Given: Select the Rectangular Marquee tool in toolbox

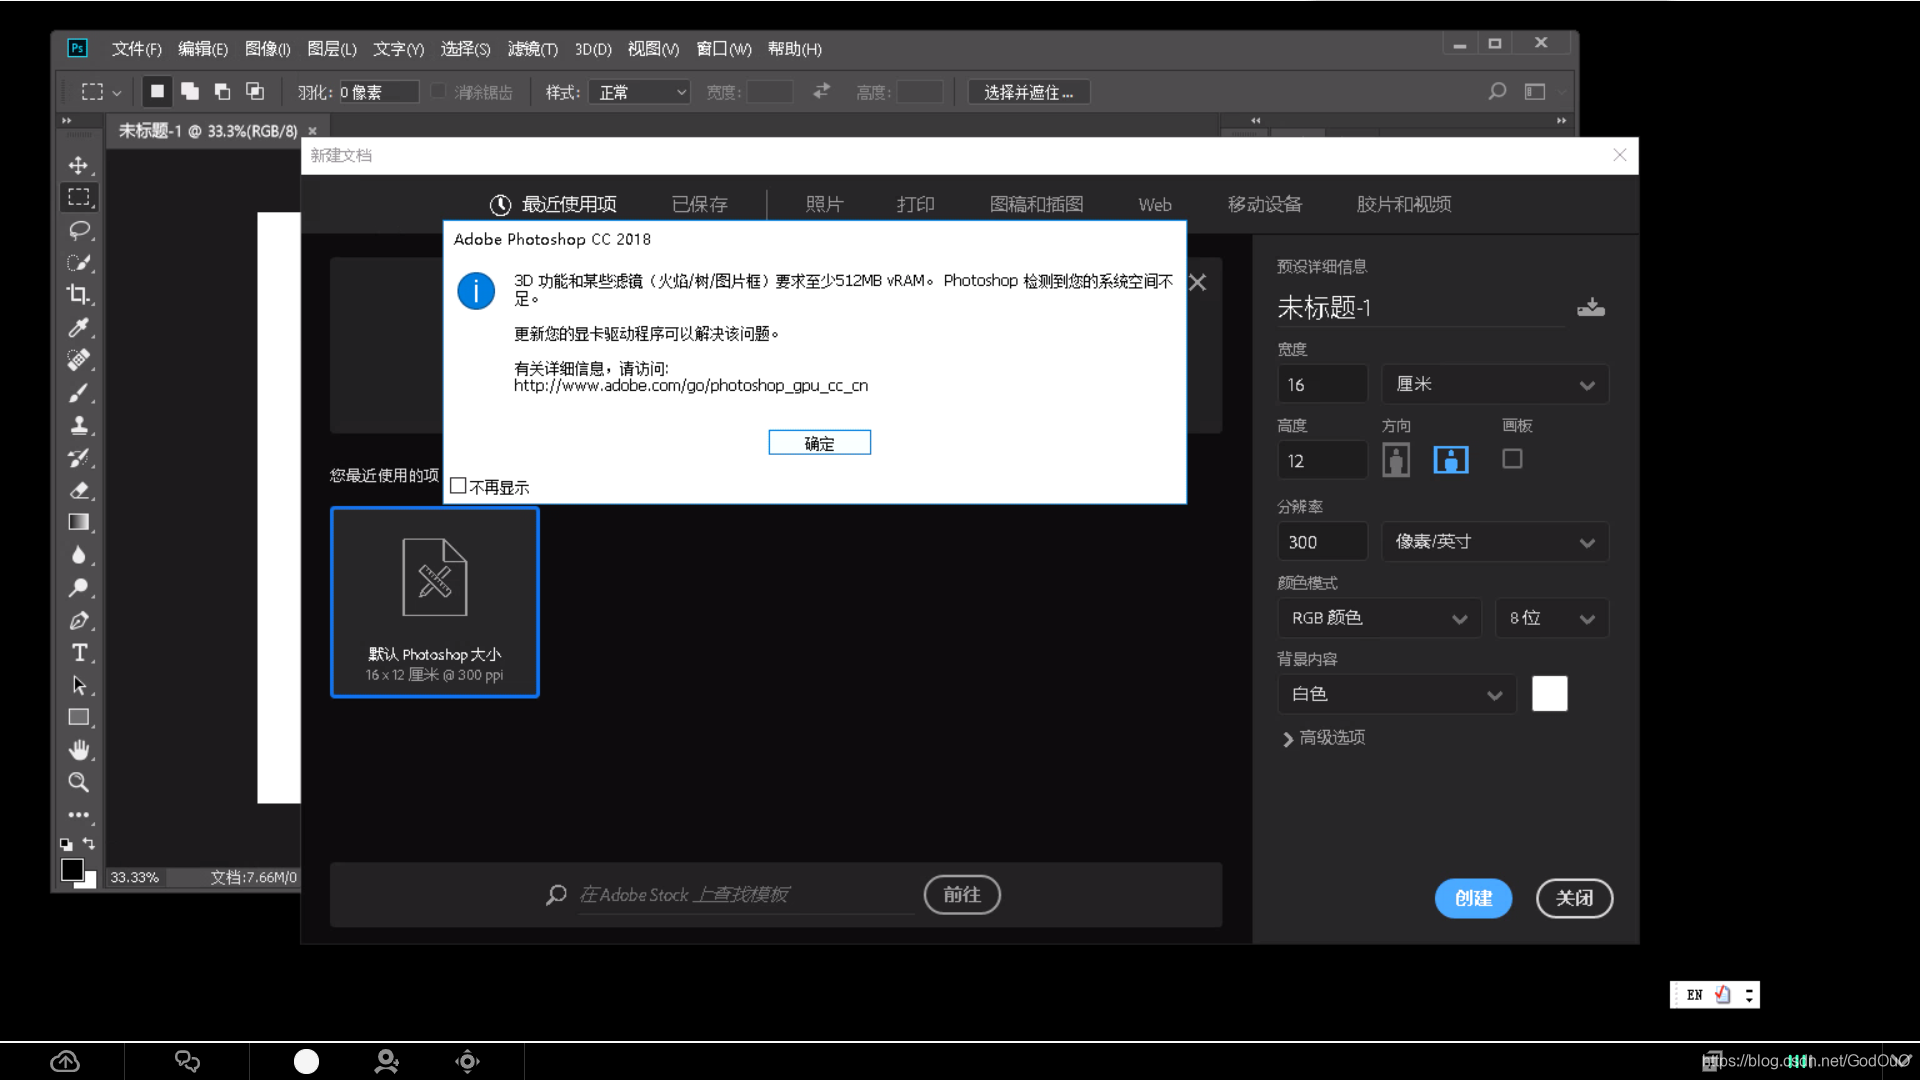Looking at the screenshot, I should pyautogui.click(x=78, y=197).
